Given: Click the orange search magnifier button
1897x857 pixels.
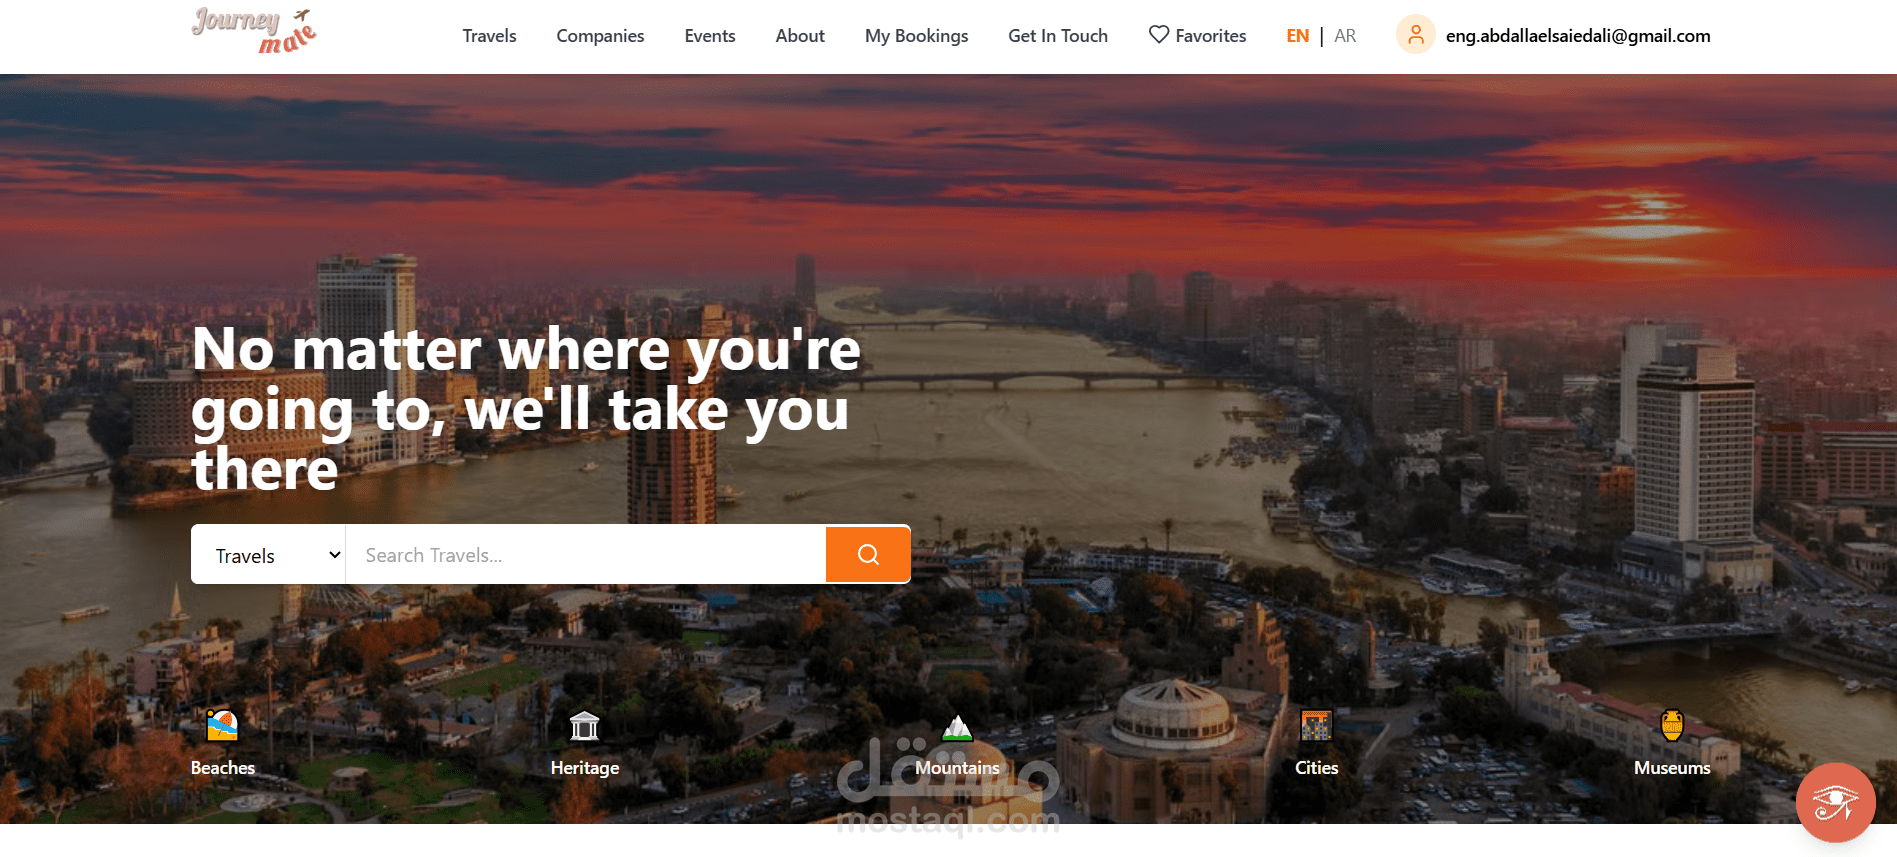Looking at the screenshot, I should (868, 554).
